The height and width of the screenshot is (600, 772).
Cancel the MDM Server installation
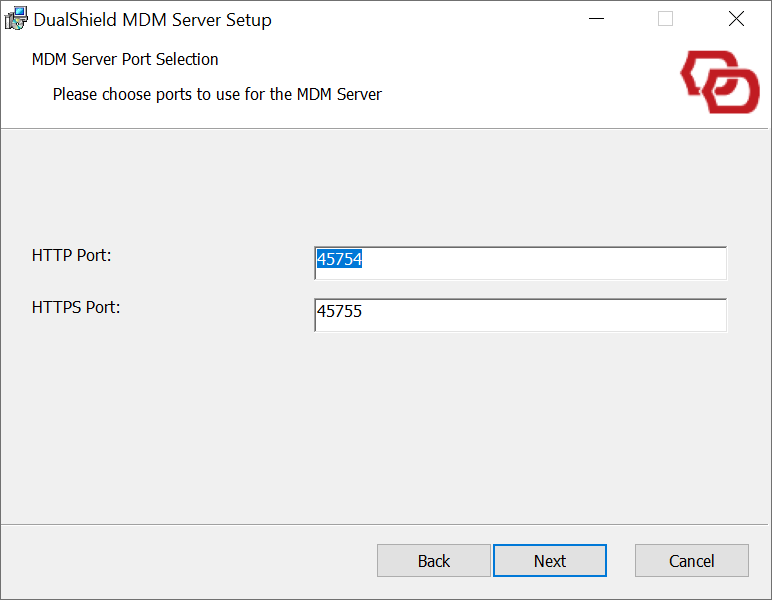click(691, 561)
